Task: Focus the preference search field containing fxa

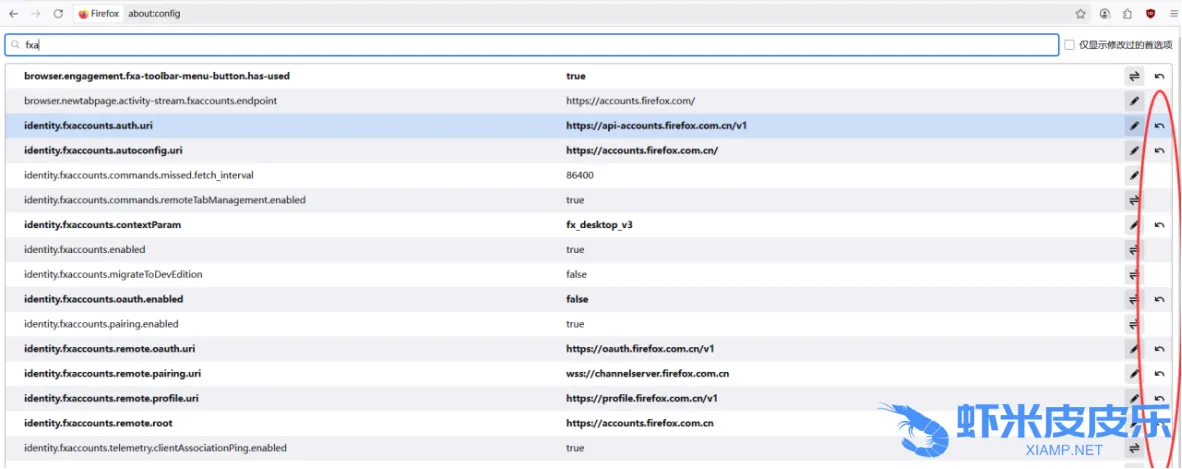Action: click(x=531, y=45)
